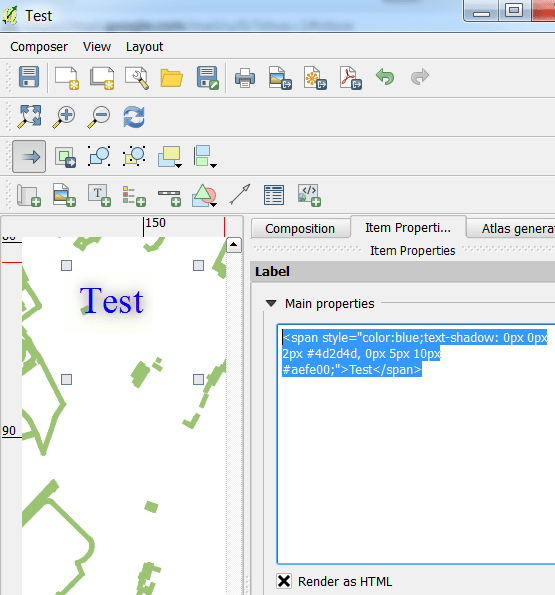Viewport: 555px width, 595px height.
Task: Click the top-left selection handle of the label
Action: (x=66, y=266)
